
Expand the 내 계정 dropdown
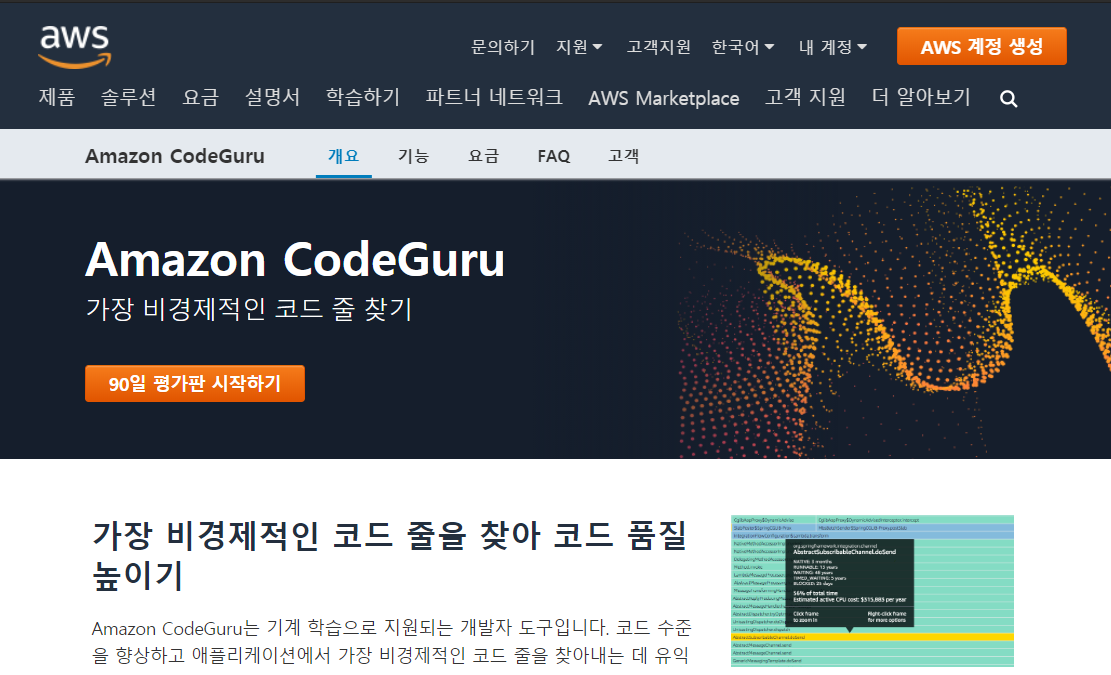pos(833,47)
